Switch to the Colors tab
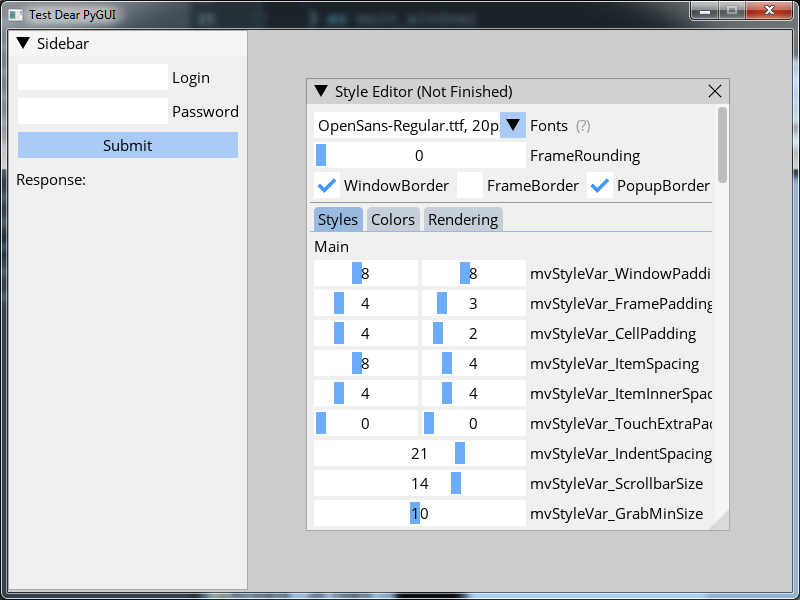This screenshot has height=600, width=800. point(393,219)
